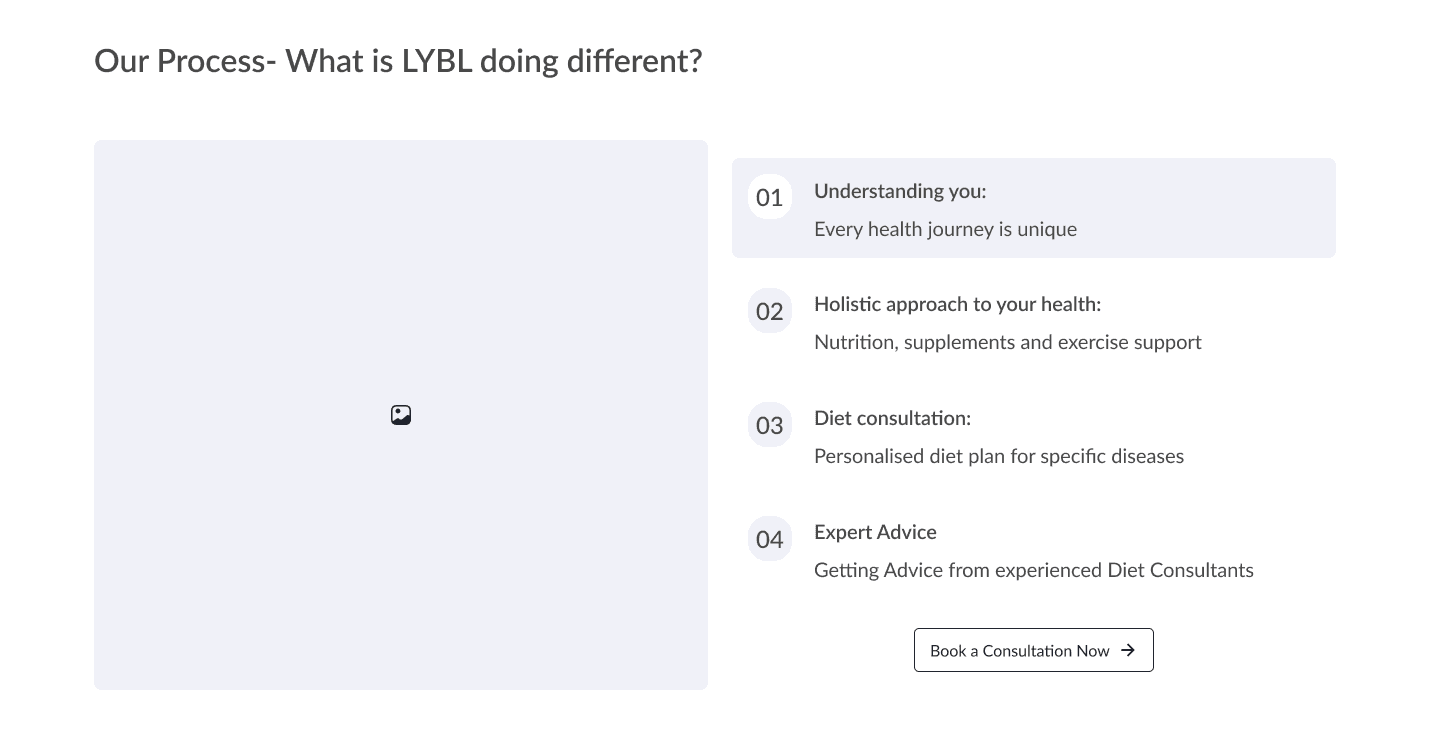Click "Personalised diet plan for specific diseases" text
The width and height of the screenshot is (1438, 755).
tap(998, 456)
